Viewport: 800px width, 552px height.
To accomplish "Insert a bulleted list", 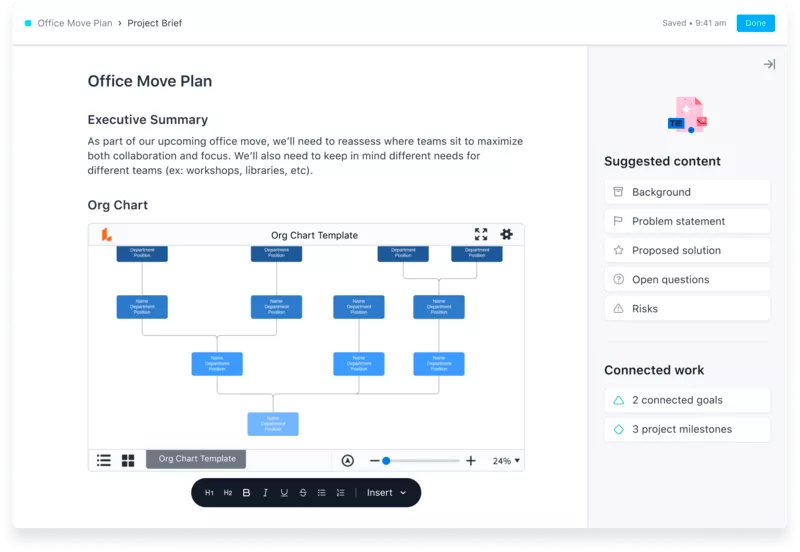I will click(x=321, y=493).
